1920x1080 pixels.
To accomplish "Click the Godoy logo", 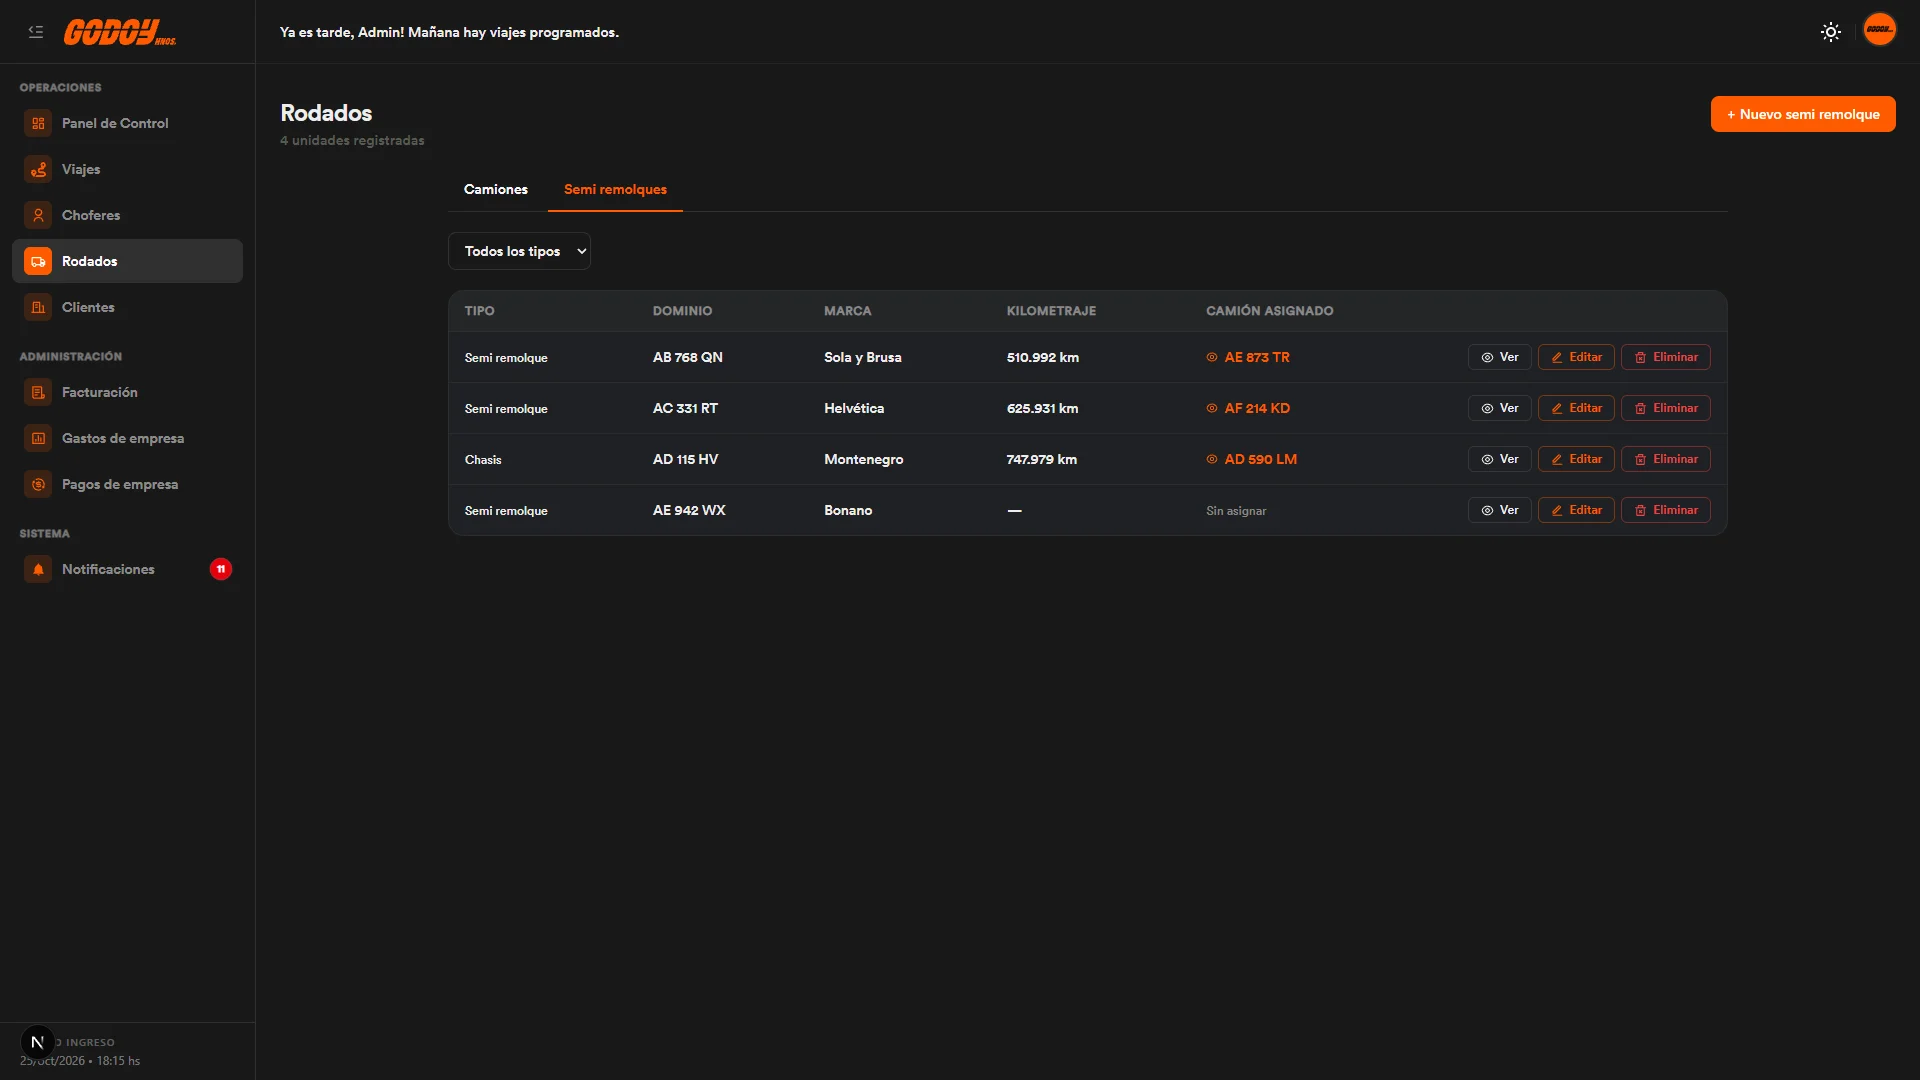I will tap(120, 33).
